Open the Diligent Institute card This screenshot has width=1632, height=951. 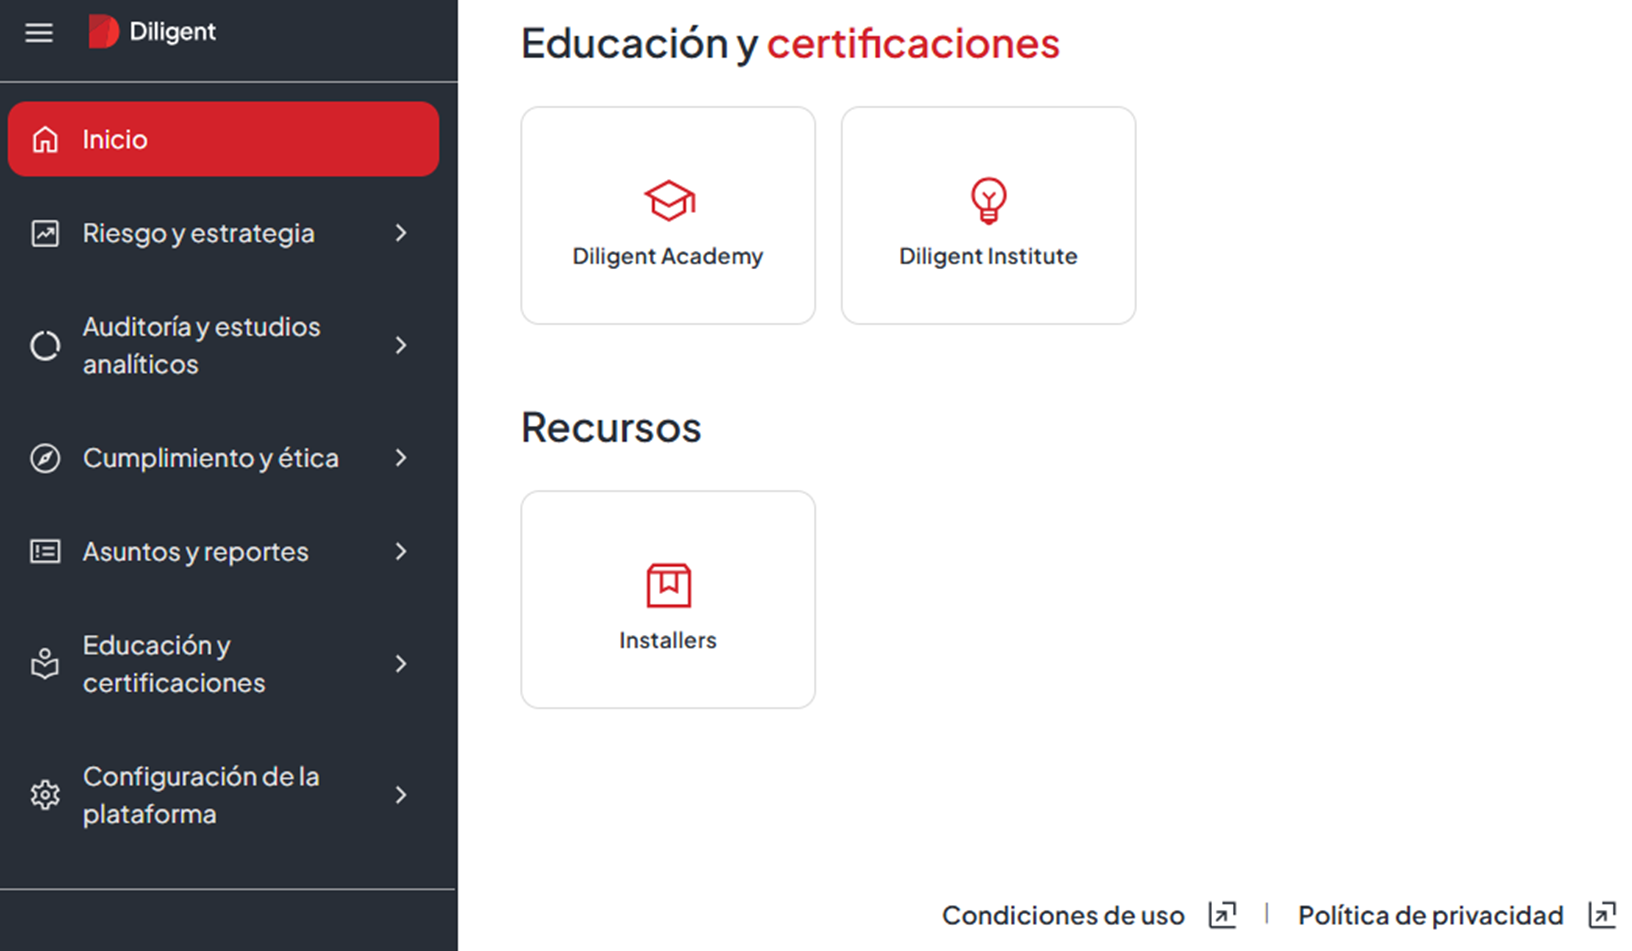coord(988,215)
